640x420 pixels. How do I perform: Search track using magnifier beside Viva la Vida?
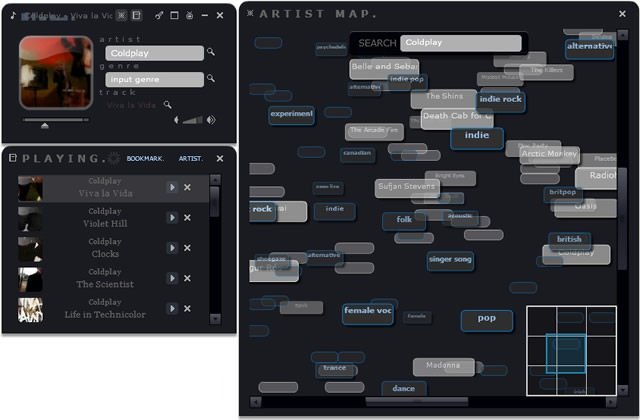[167, 105]
